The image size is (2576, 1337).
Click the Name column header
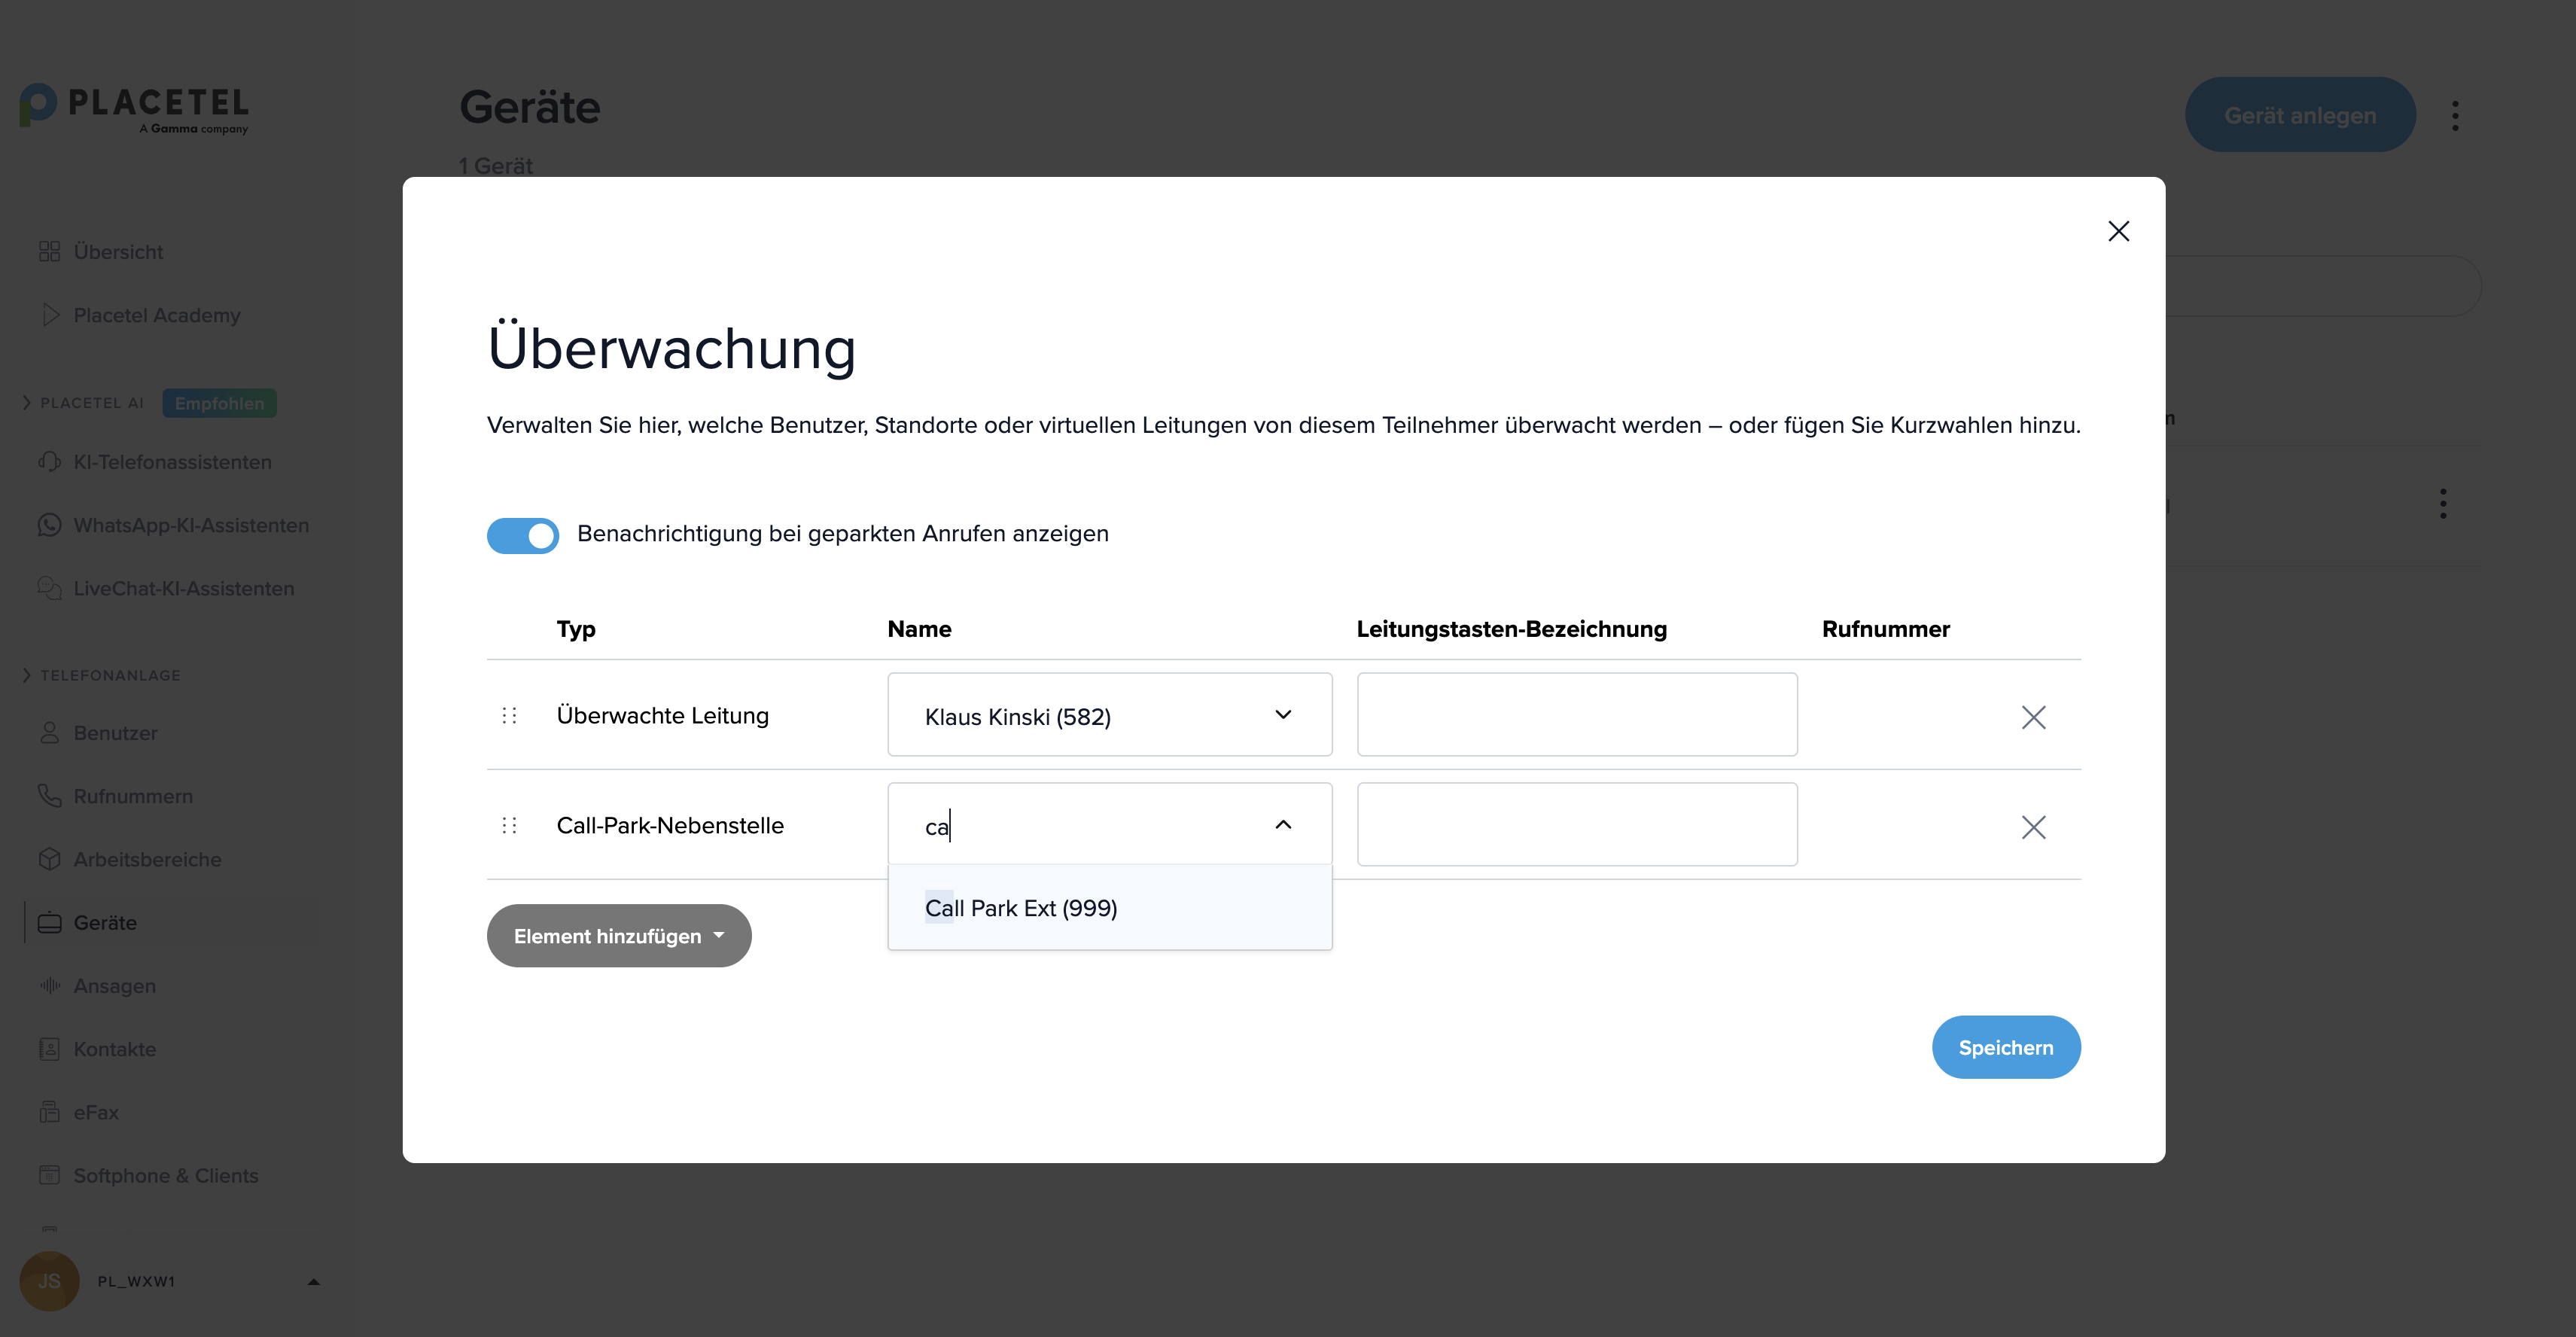(919, 629)
